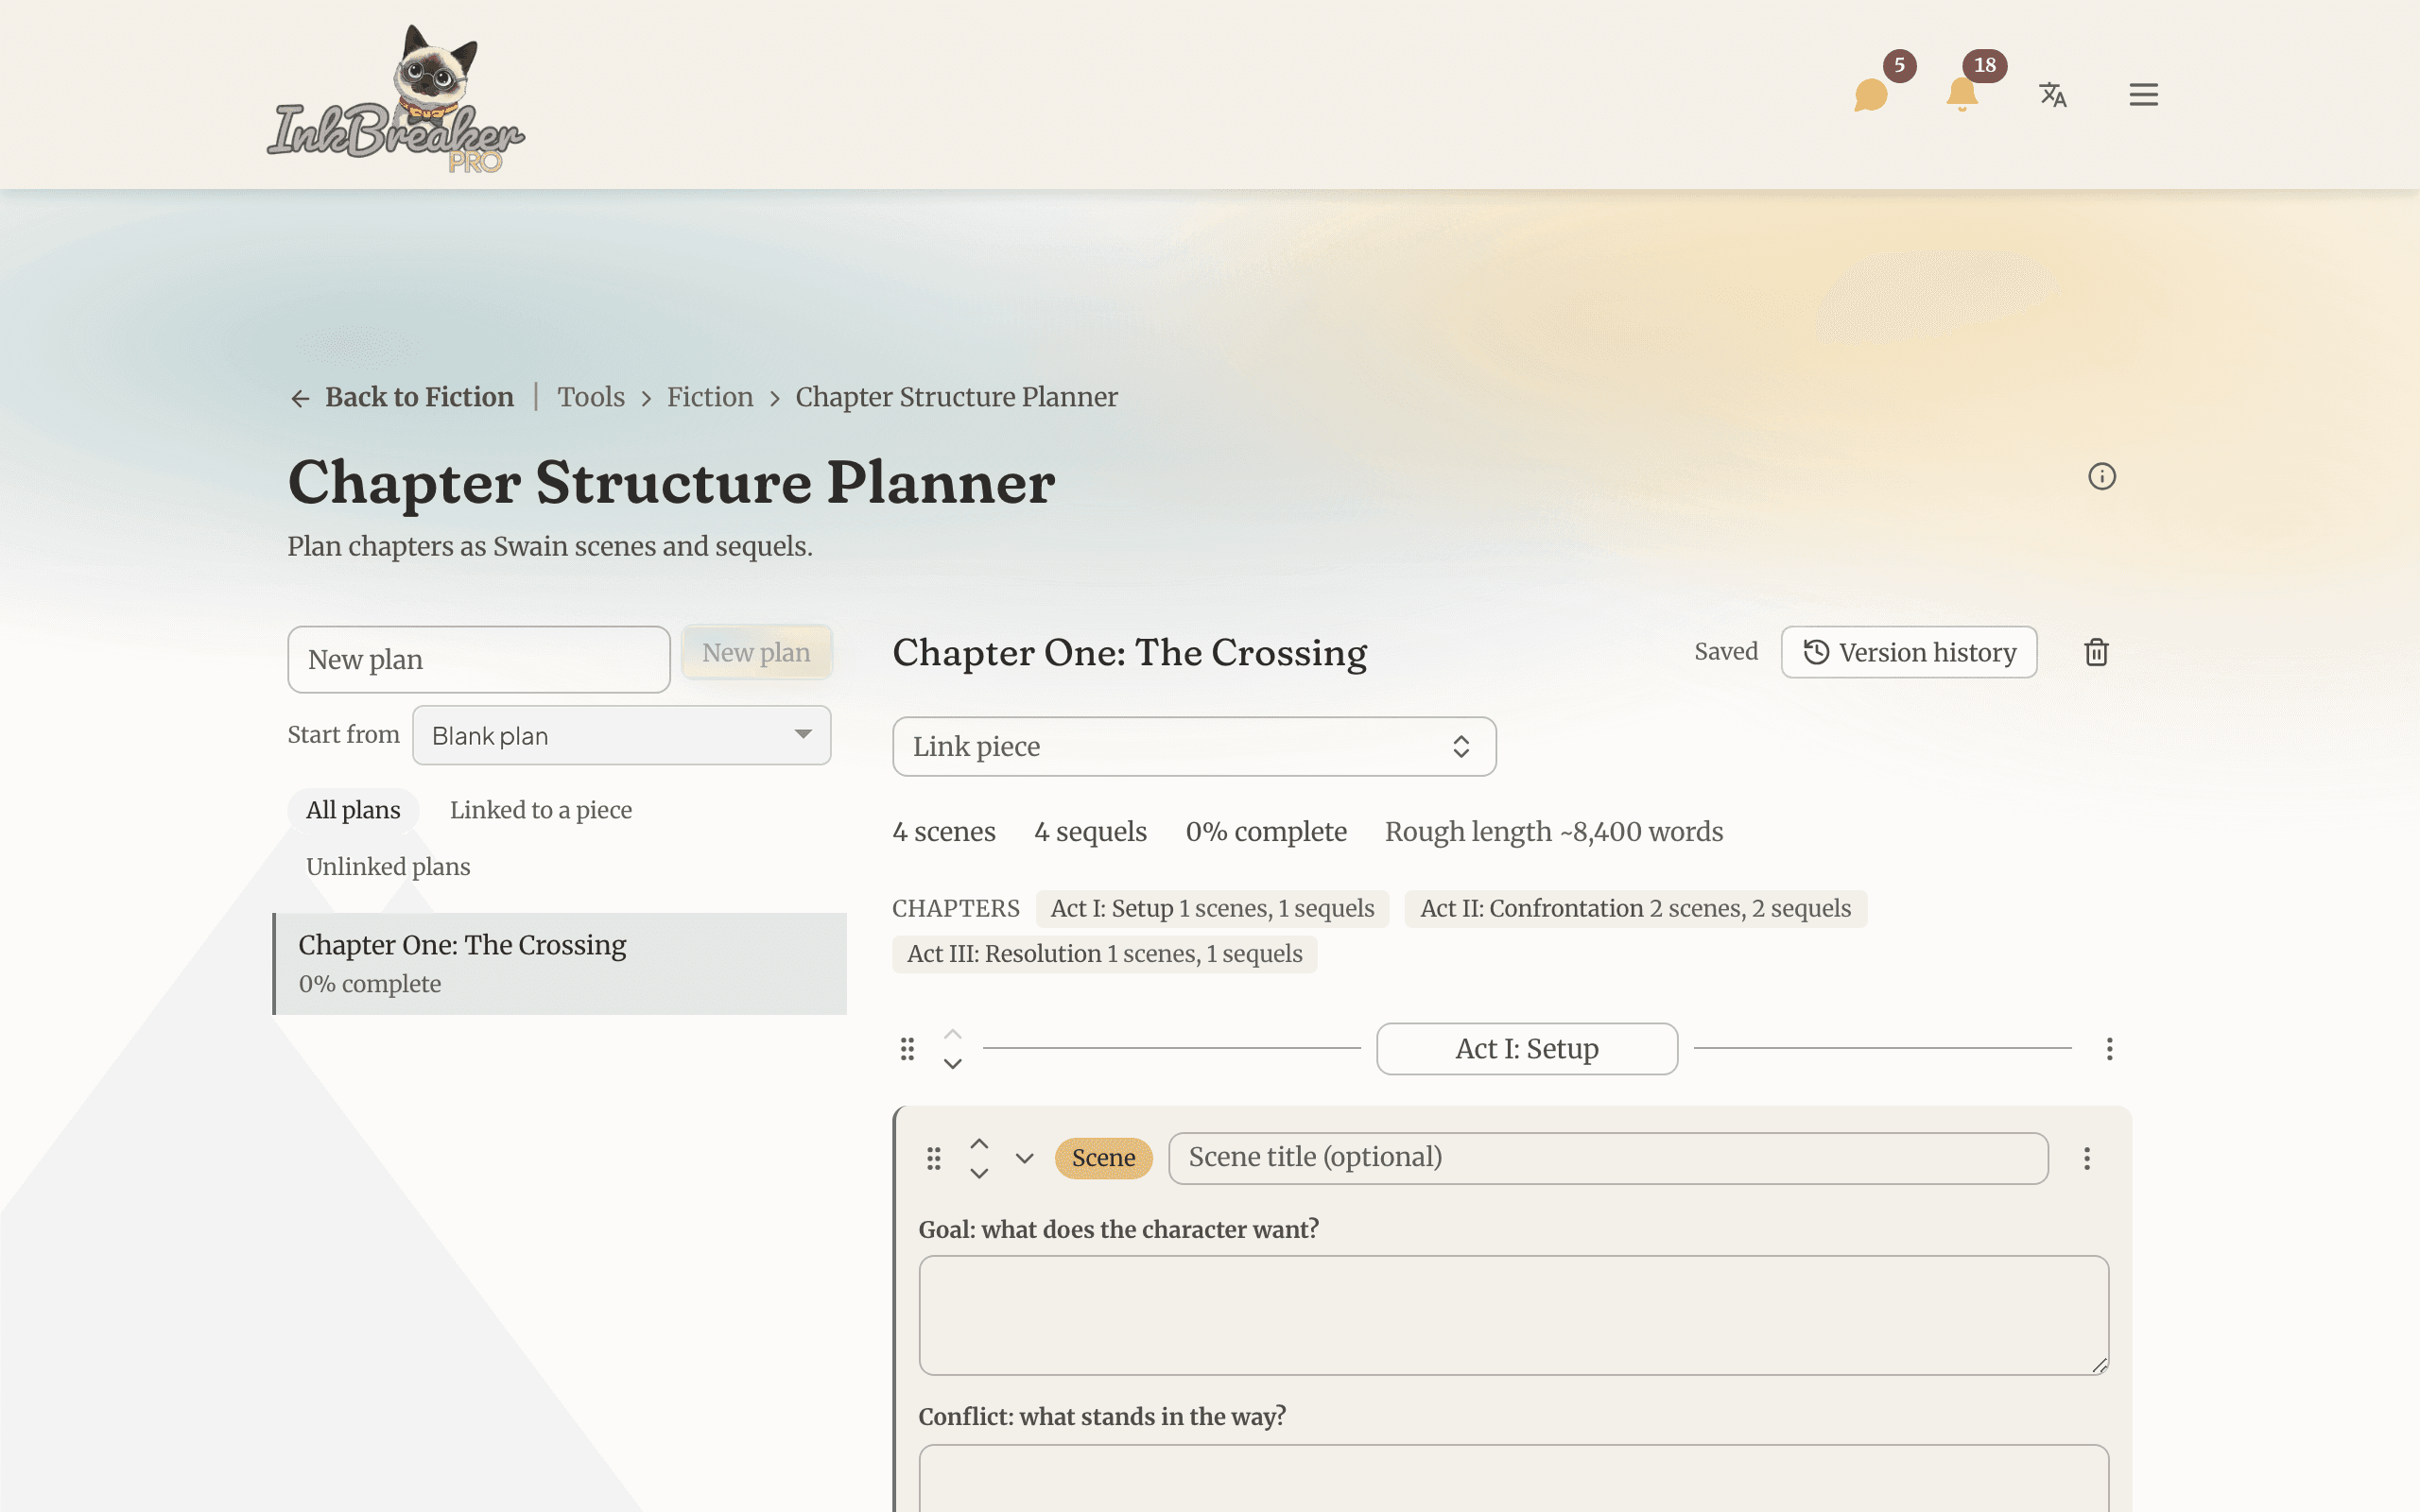Viewport: 2420px width, 1512px height.
Task: Open the Start from Blank plan dropdown
Action: point(621,735)
